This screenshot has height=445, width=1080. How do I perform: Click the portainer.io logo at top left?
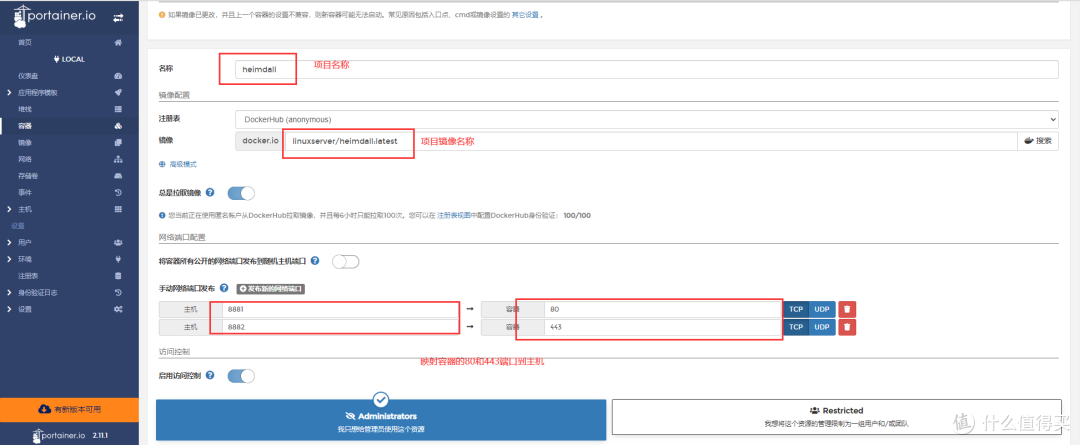coord(56,17)
